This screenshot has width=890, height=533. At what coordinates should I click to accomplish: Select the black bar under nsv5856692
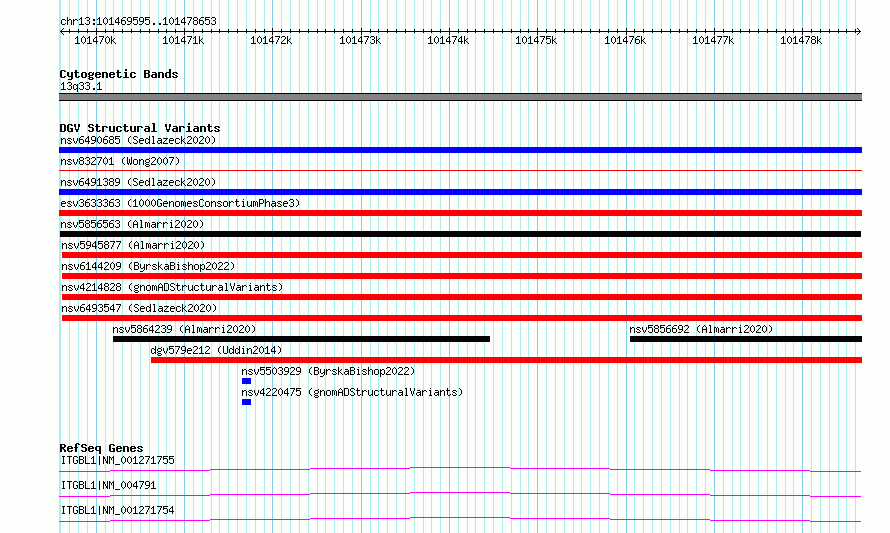click(x=746, y=339)
